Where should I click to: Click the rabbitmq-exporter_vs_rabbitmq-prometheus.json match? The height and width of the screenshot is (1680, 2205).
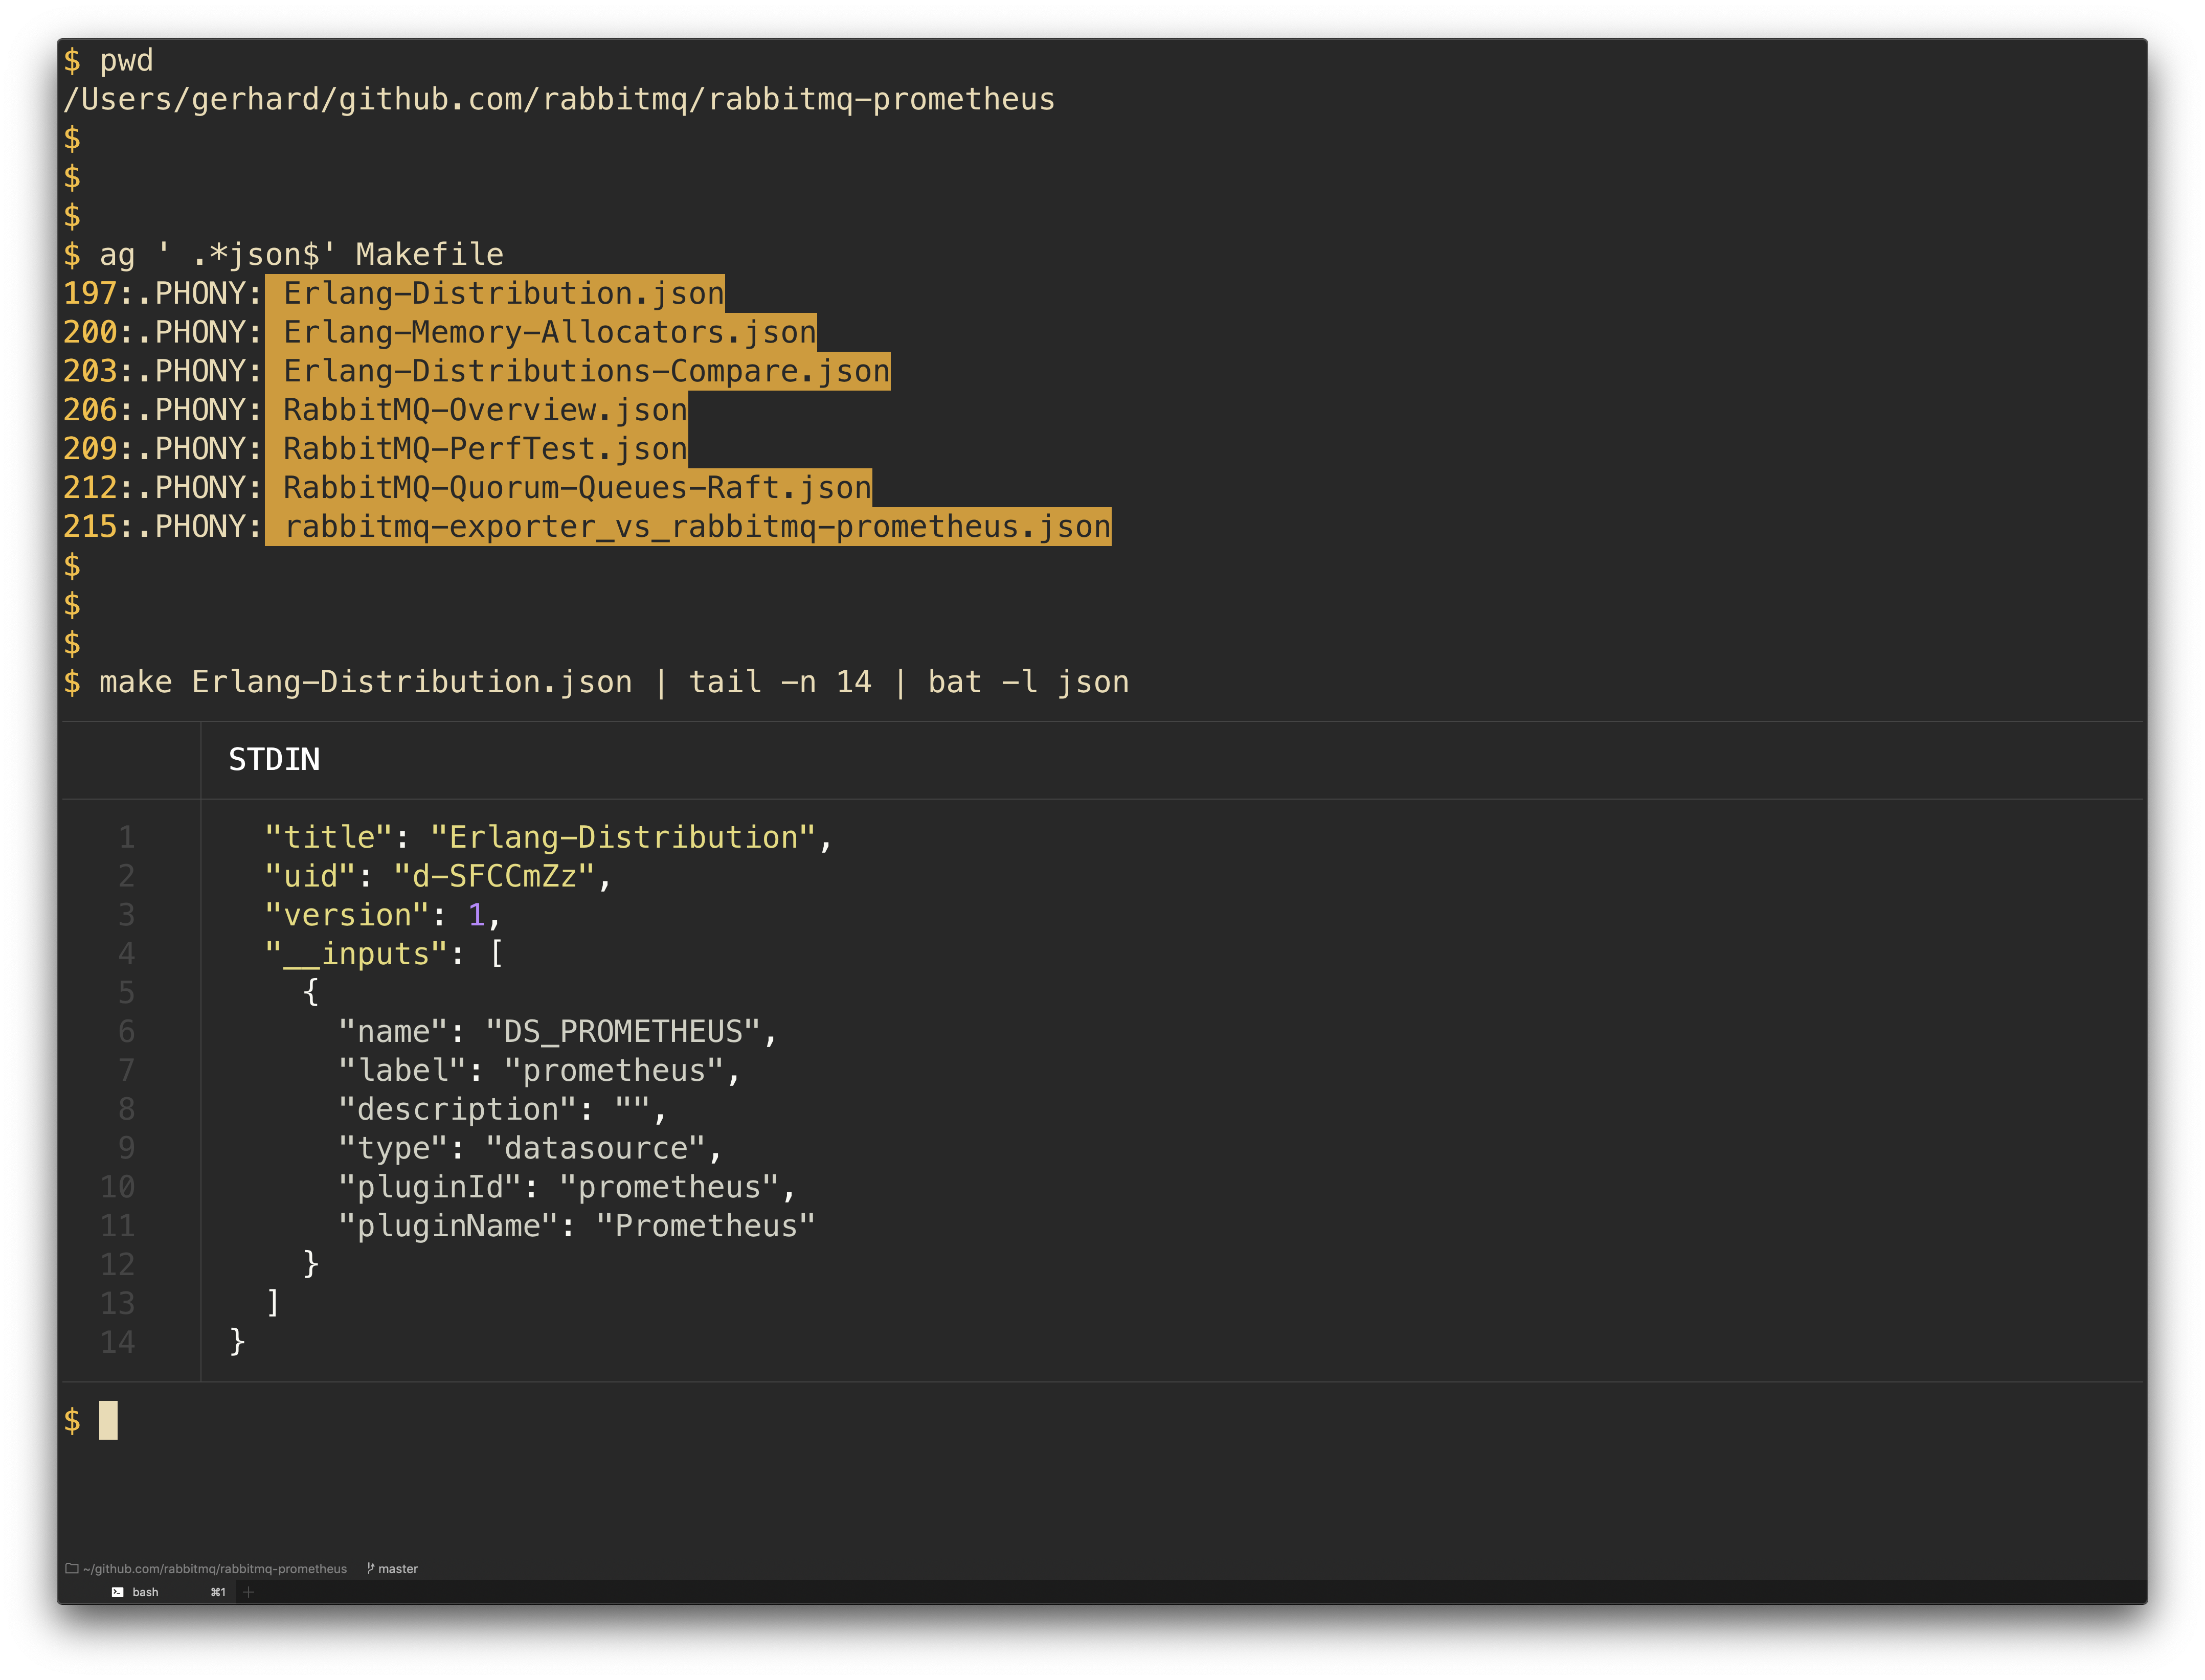[697, 527]
